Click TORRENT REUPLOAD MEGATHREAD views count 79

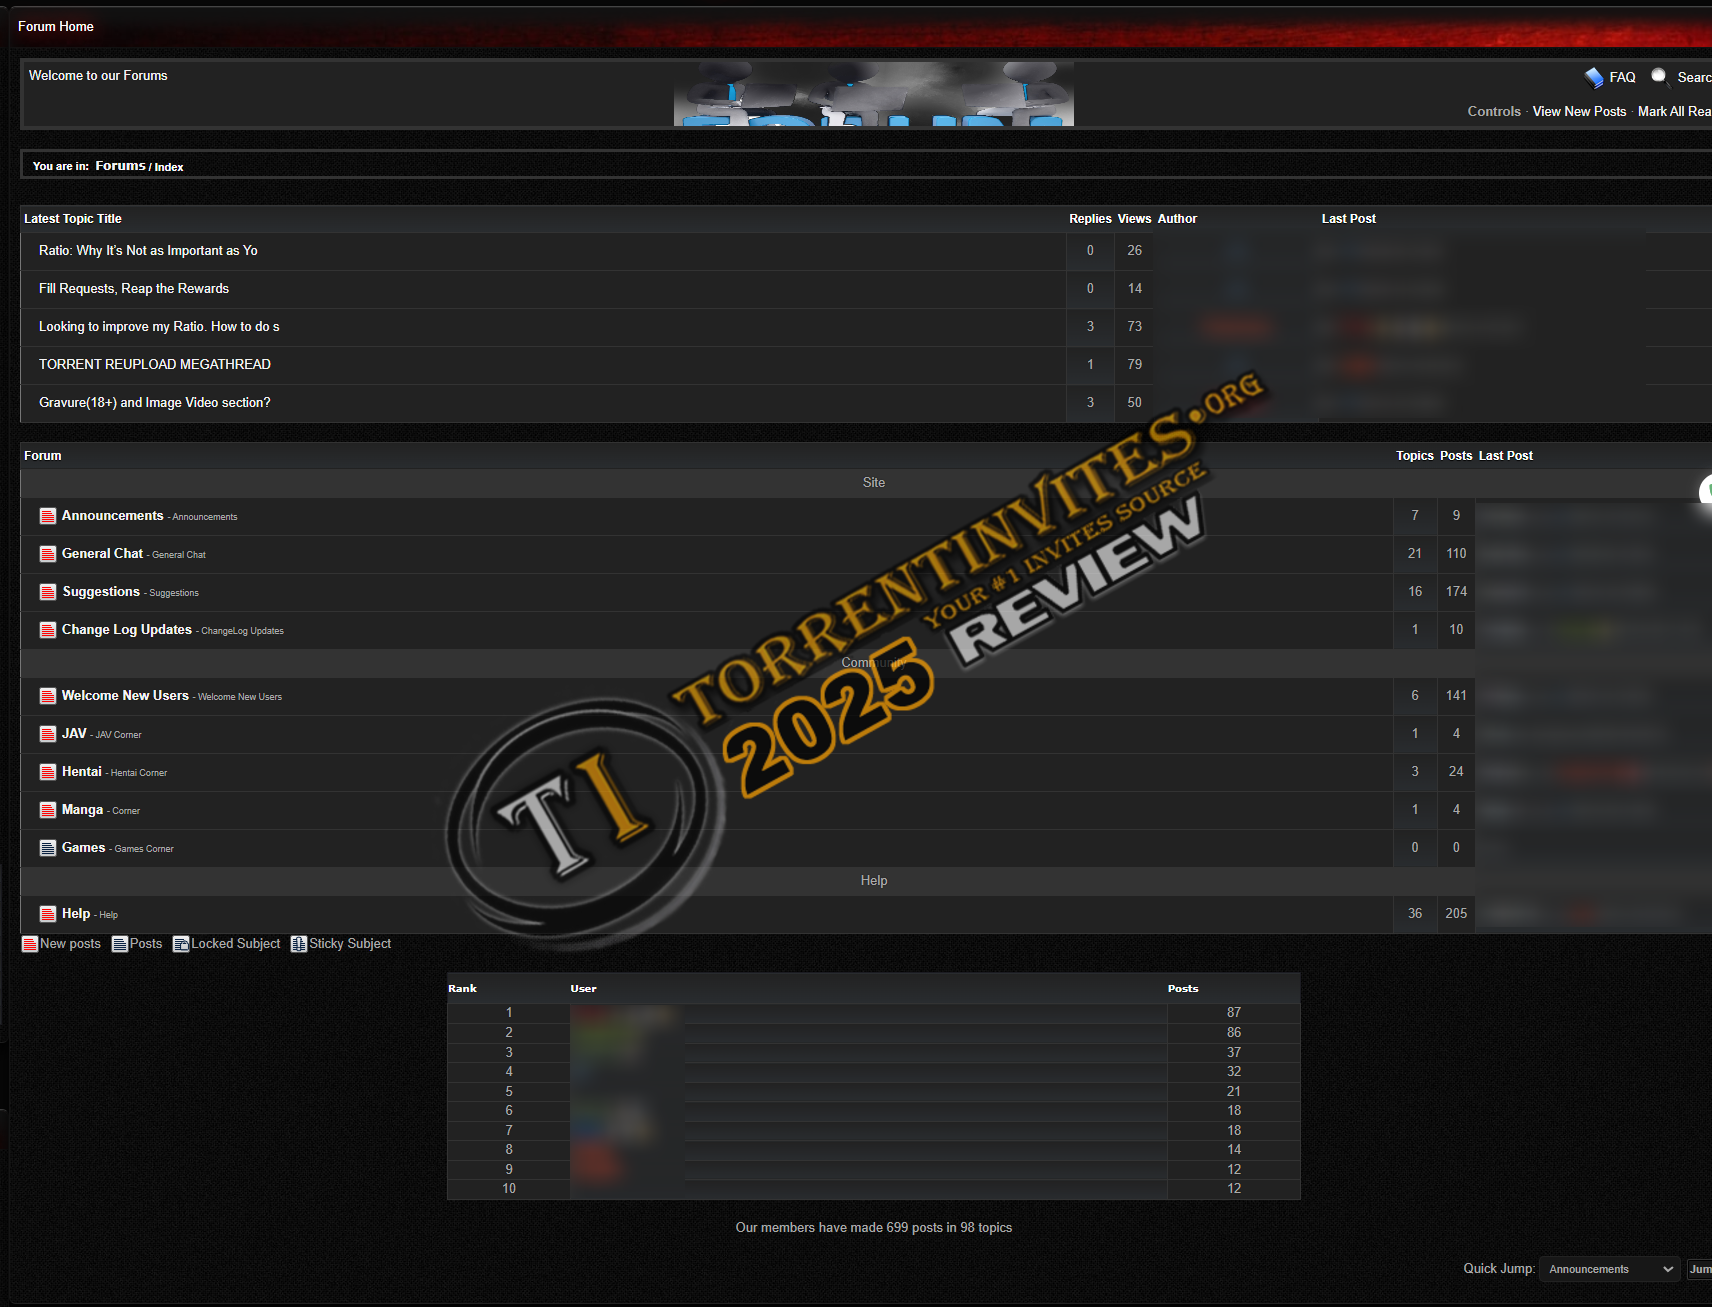1134,365
